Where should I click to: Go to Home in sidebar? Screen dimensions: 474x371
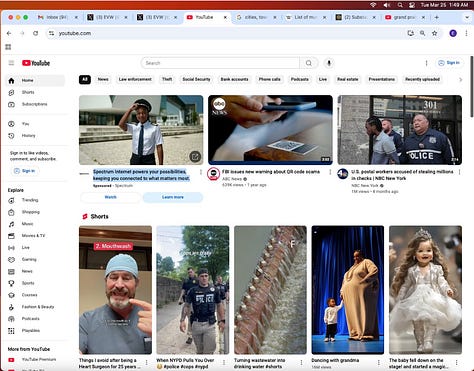(35, 80)
